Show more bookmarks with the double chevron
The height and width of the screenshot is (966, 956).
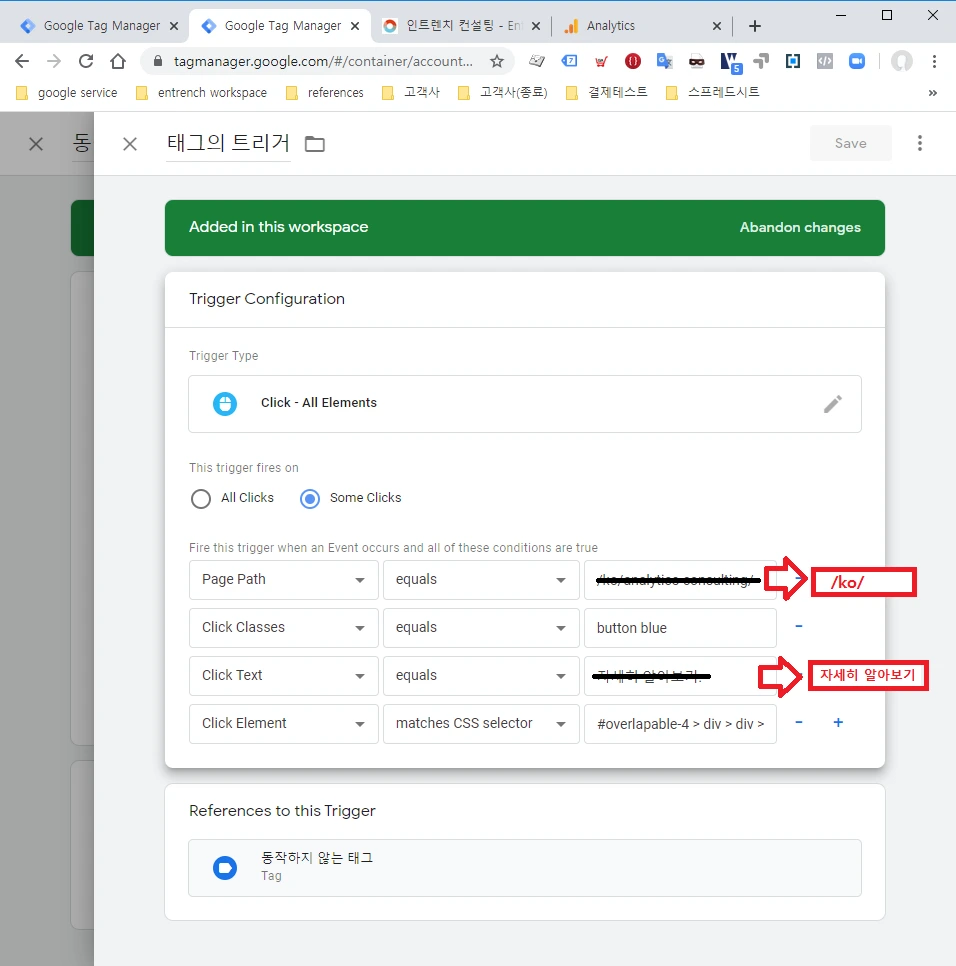pyautogui.click(x=933, y=92)
